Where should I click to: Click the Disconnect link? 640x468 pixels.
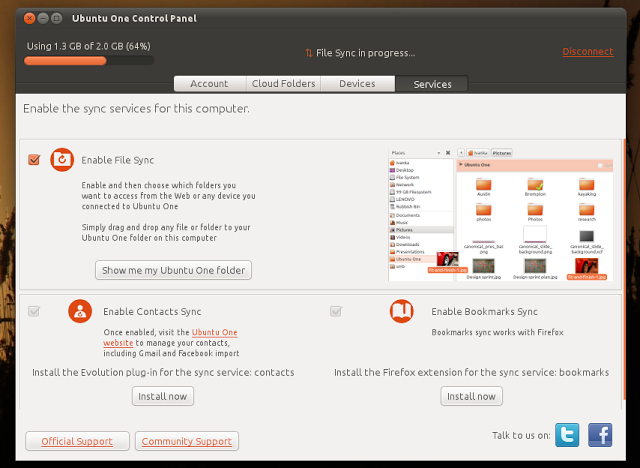[x=588, y=51]
